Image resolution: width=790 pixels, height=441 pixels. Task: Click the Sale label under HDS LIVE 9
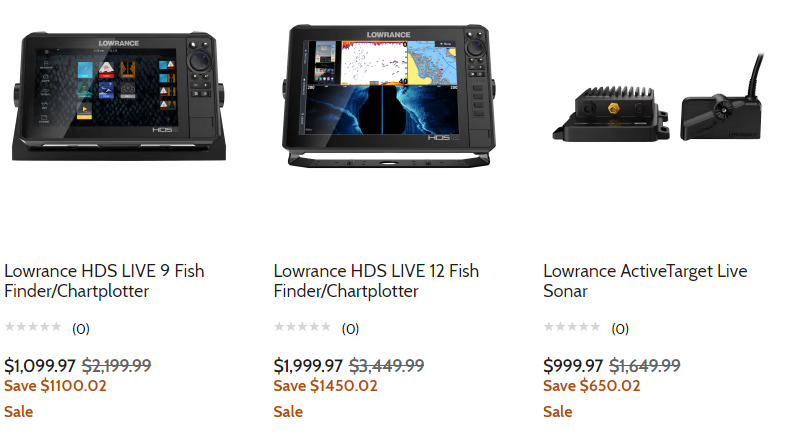point(19,412)
